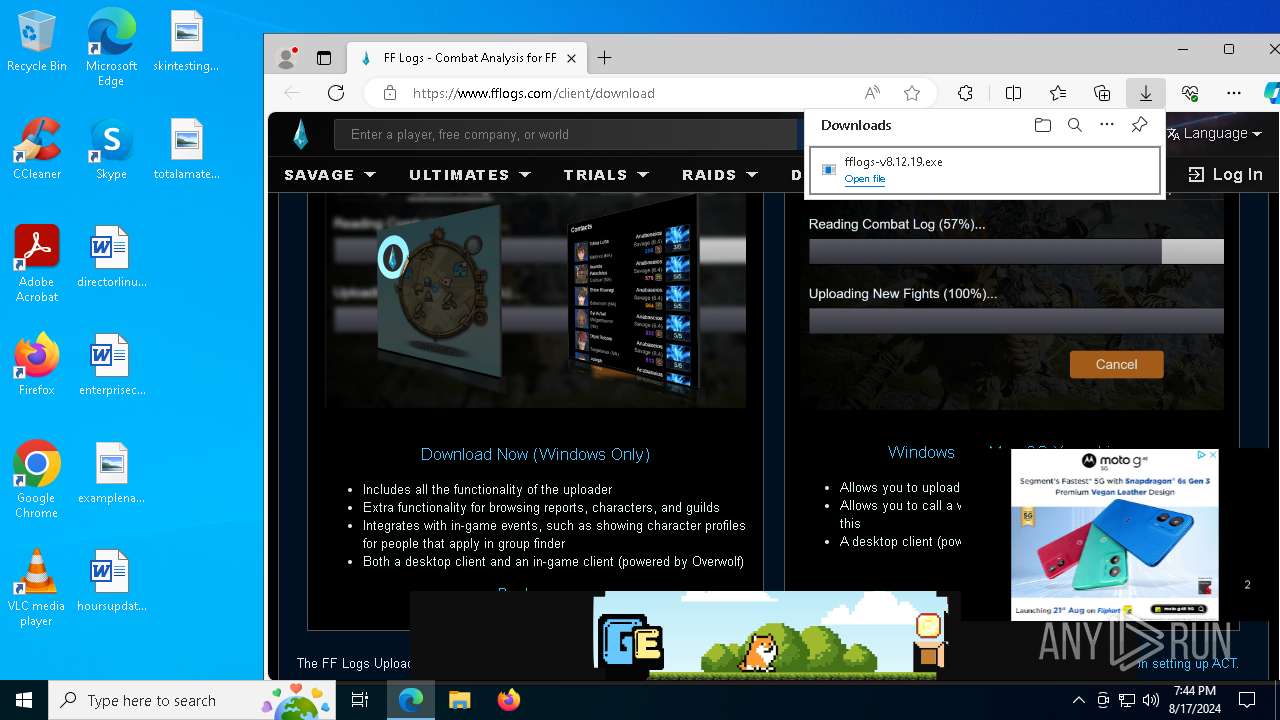This screenshot has width=1280, height=720.
Task: Open File Explorer from taskbar
Action: click(x=459, y=700)
